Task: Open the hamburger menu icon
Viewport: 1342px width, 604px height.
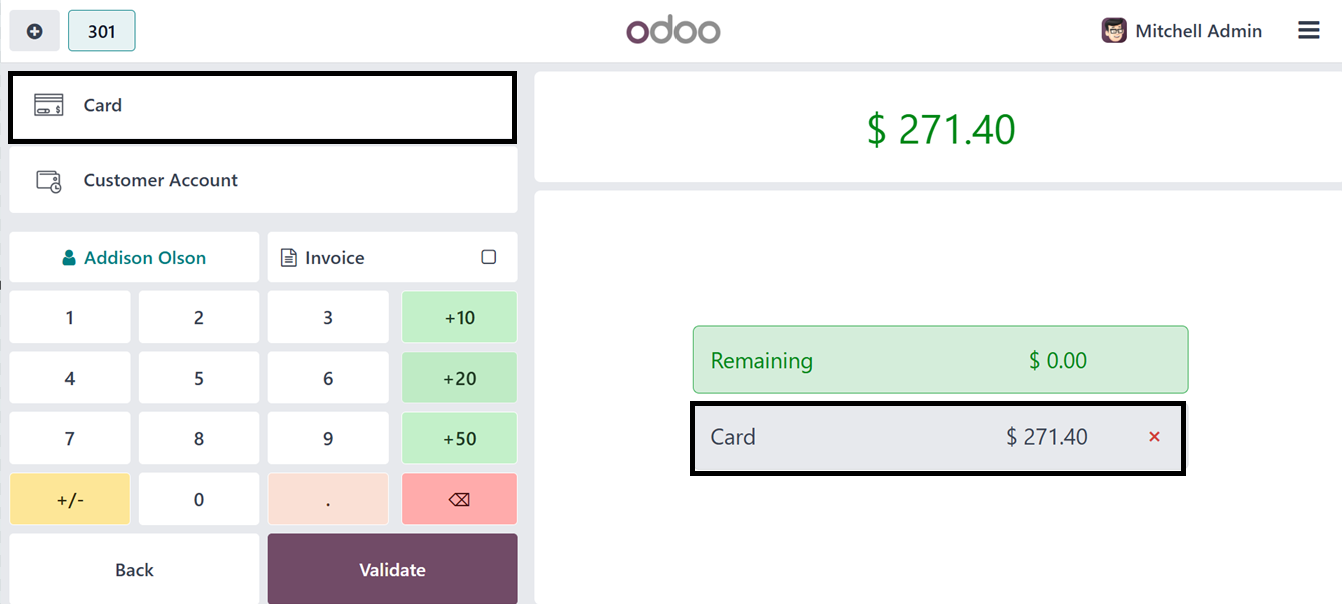Action: click(x=1308, y=31)
